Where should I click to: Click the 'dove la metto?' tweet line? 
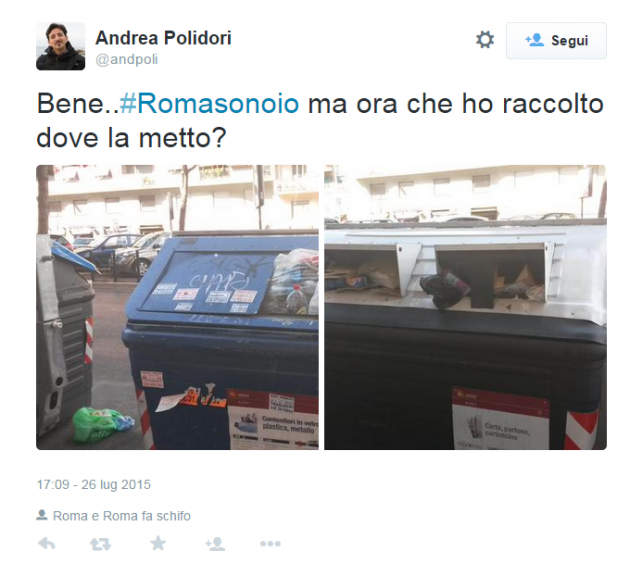click(x=131, y=138)
